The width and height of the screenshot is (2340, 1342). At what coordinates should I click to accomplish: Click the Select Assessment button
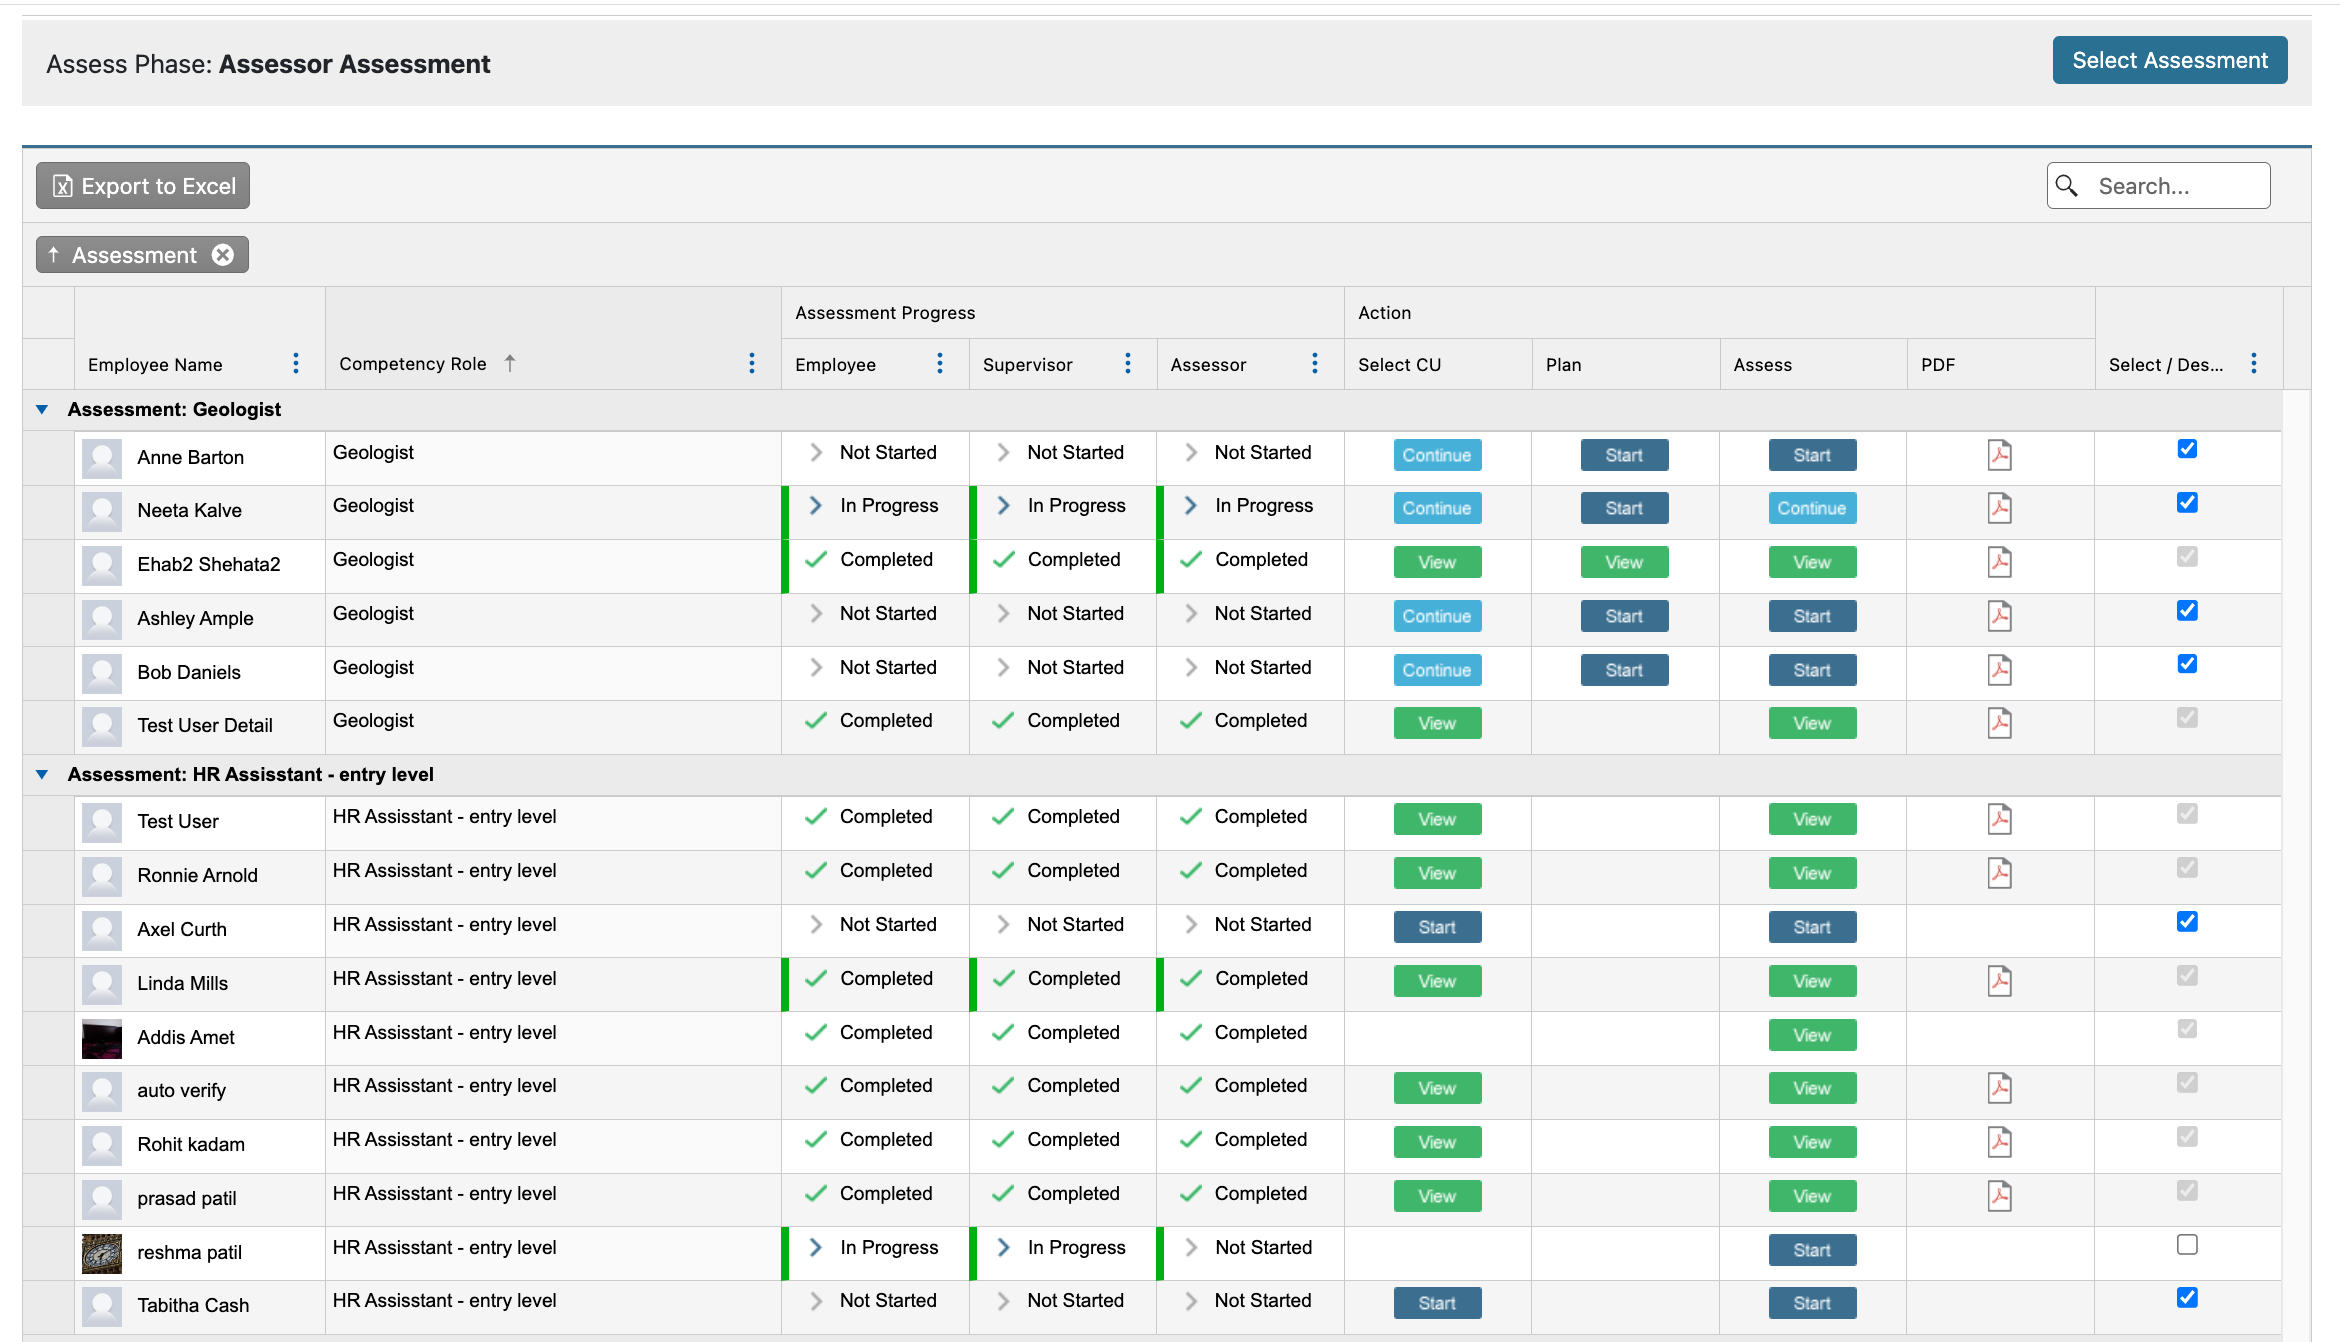pos(2170,60)
